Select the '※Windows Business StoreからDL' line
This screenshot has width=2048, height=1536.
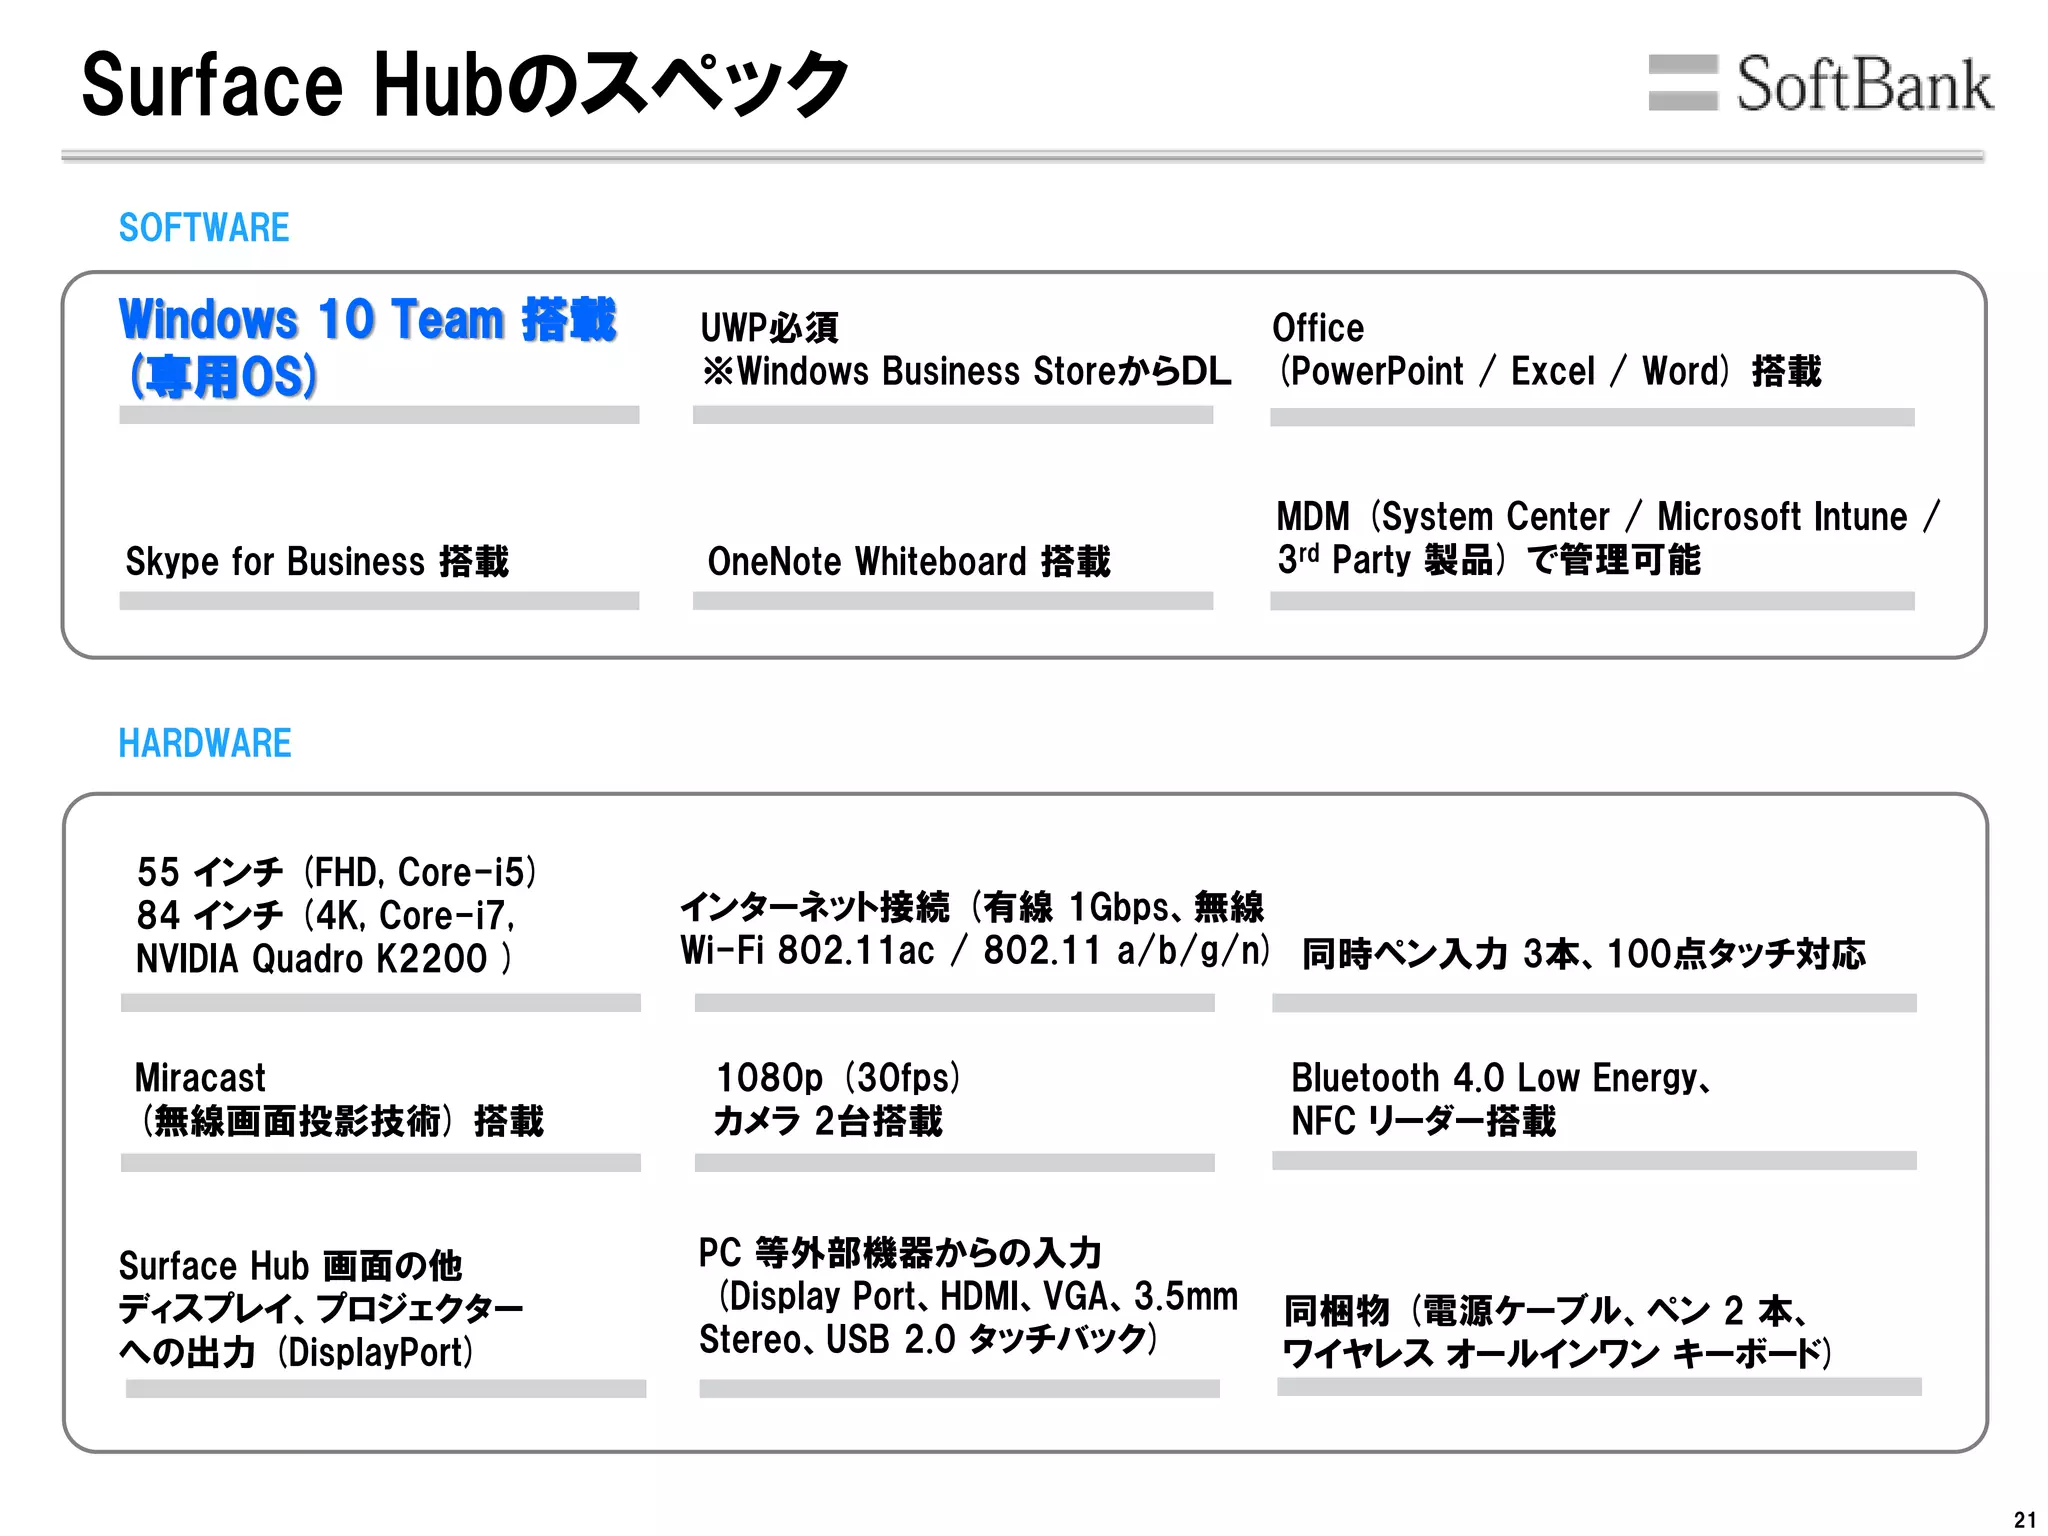966,371
